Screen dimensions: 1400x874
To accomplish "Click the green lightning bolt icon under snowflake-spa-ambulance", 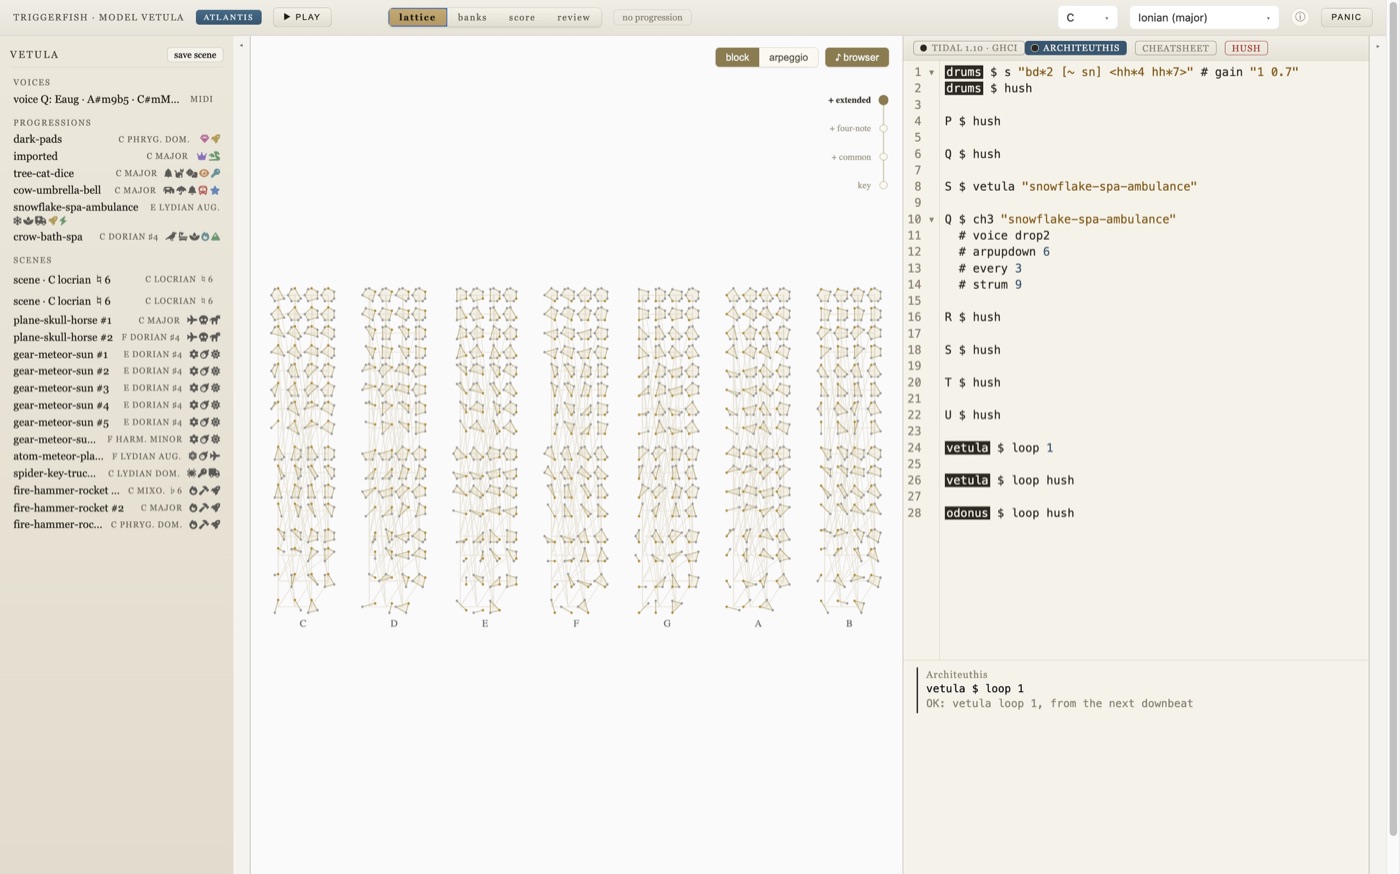I will [x=63, y=221].
